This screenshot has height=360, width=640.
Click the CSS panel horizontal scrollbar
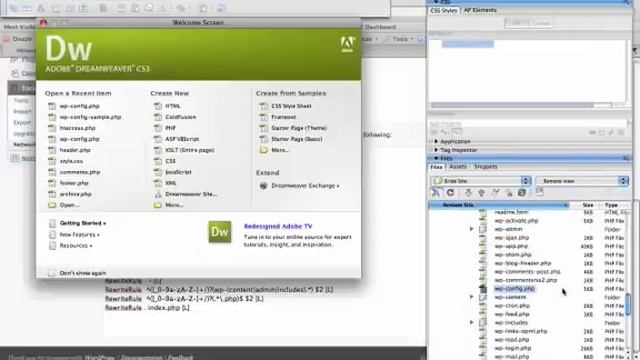513,105
